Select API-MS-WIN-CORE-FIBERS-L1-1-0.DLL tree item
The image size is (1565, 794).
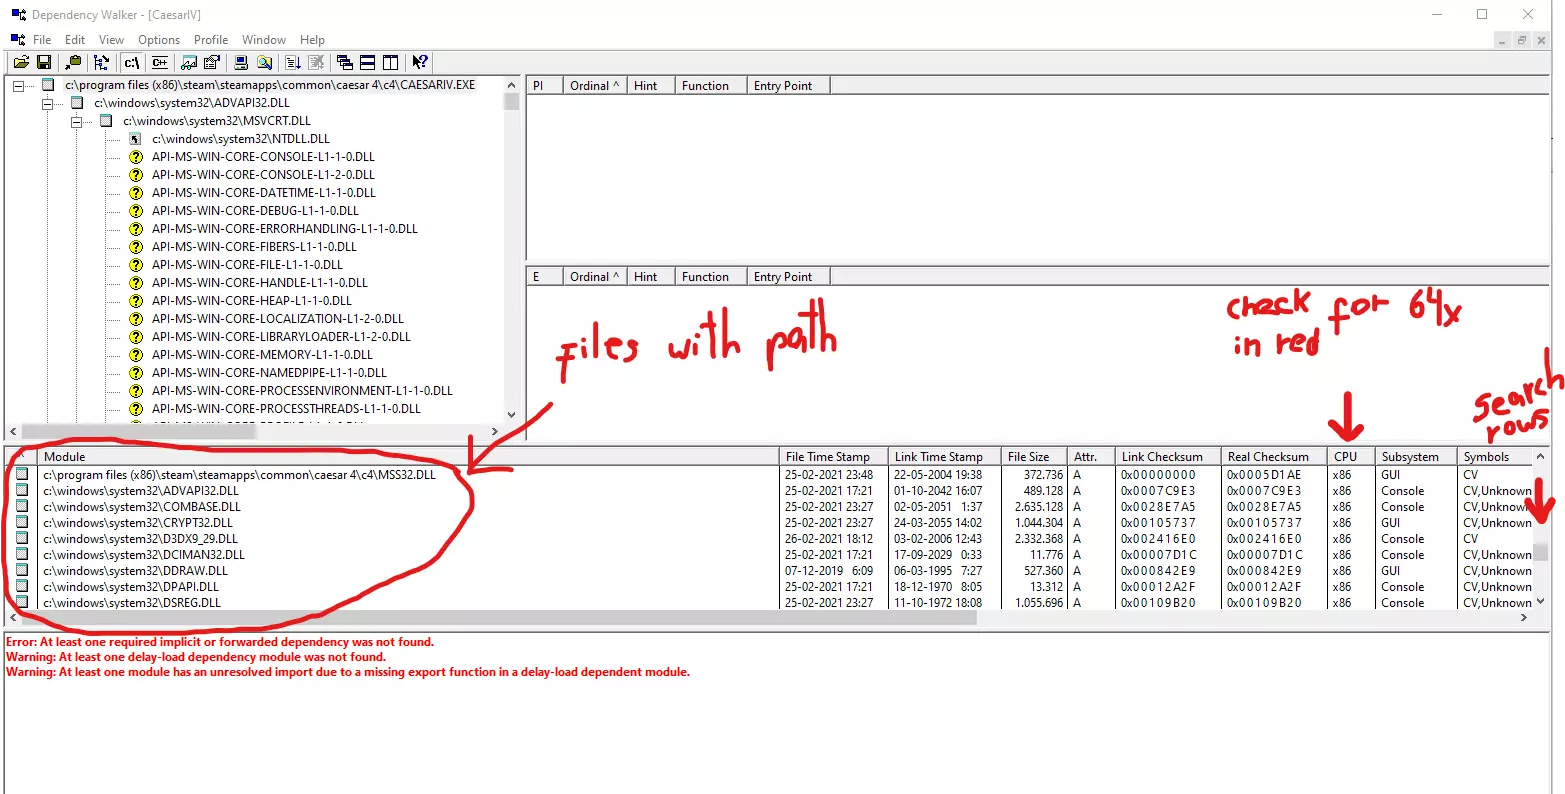tap(254, 247)
